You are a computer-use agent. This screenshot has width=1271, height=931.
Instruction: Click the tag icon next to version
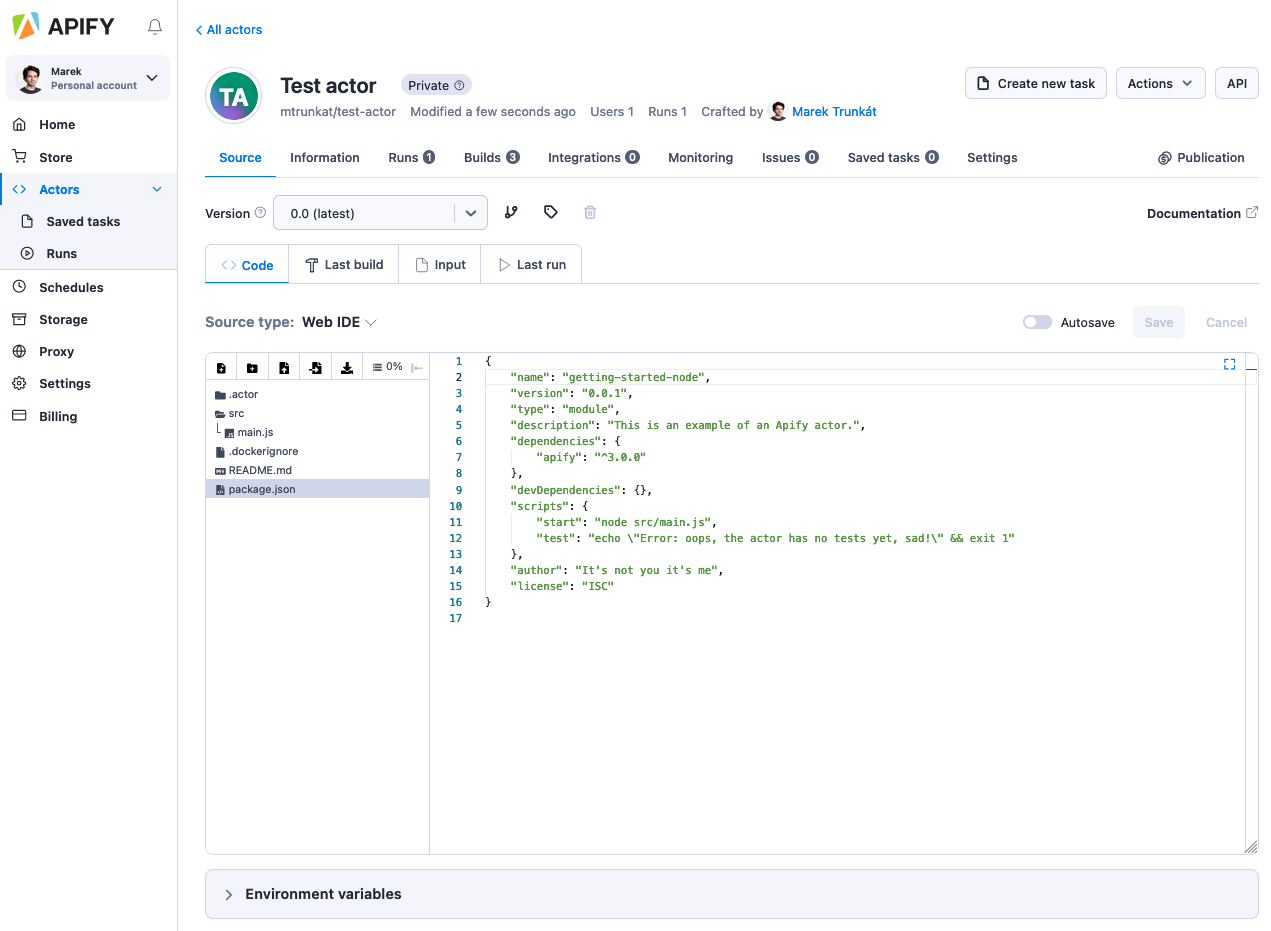click(549, 212)
